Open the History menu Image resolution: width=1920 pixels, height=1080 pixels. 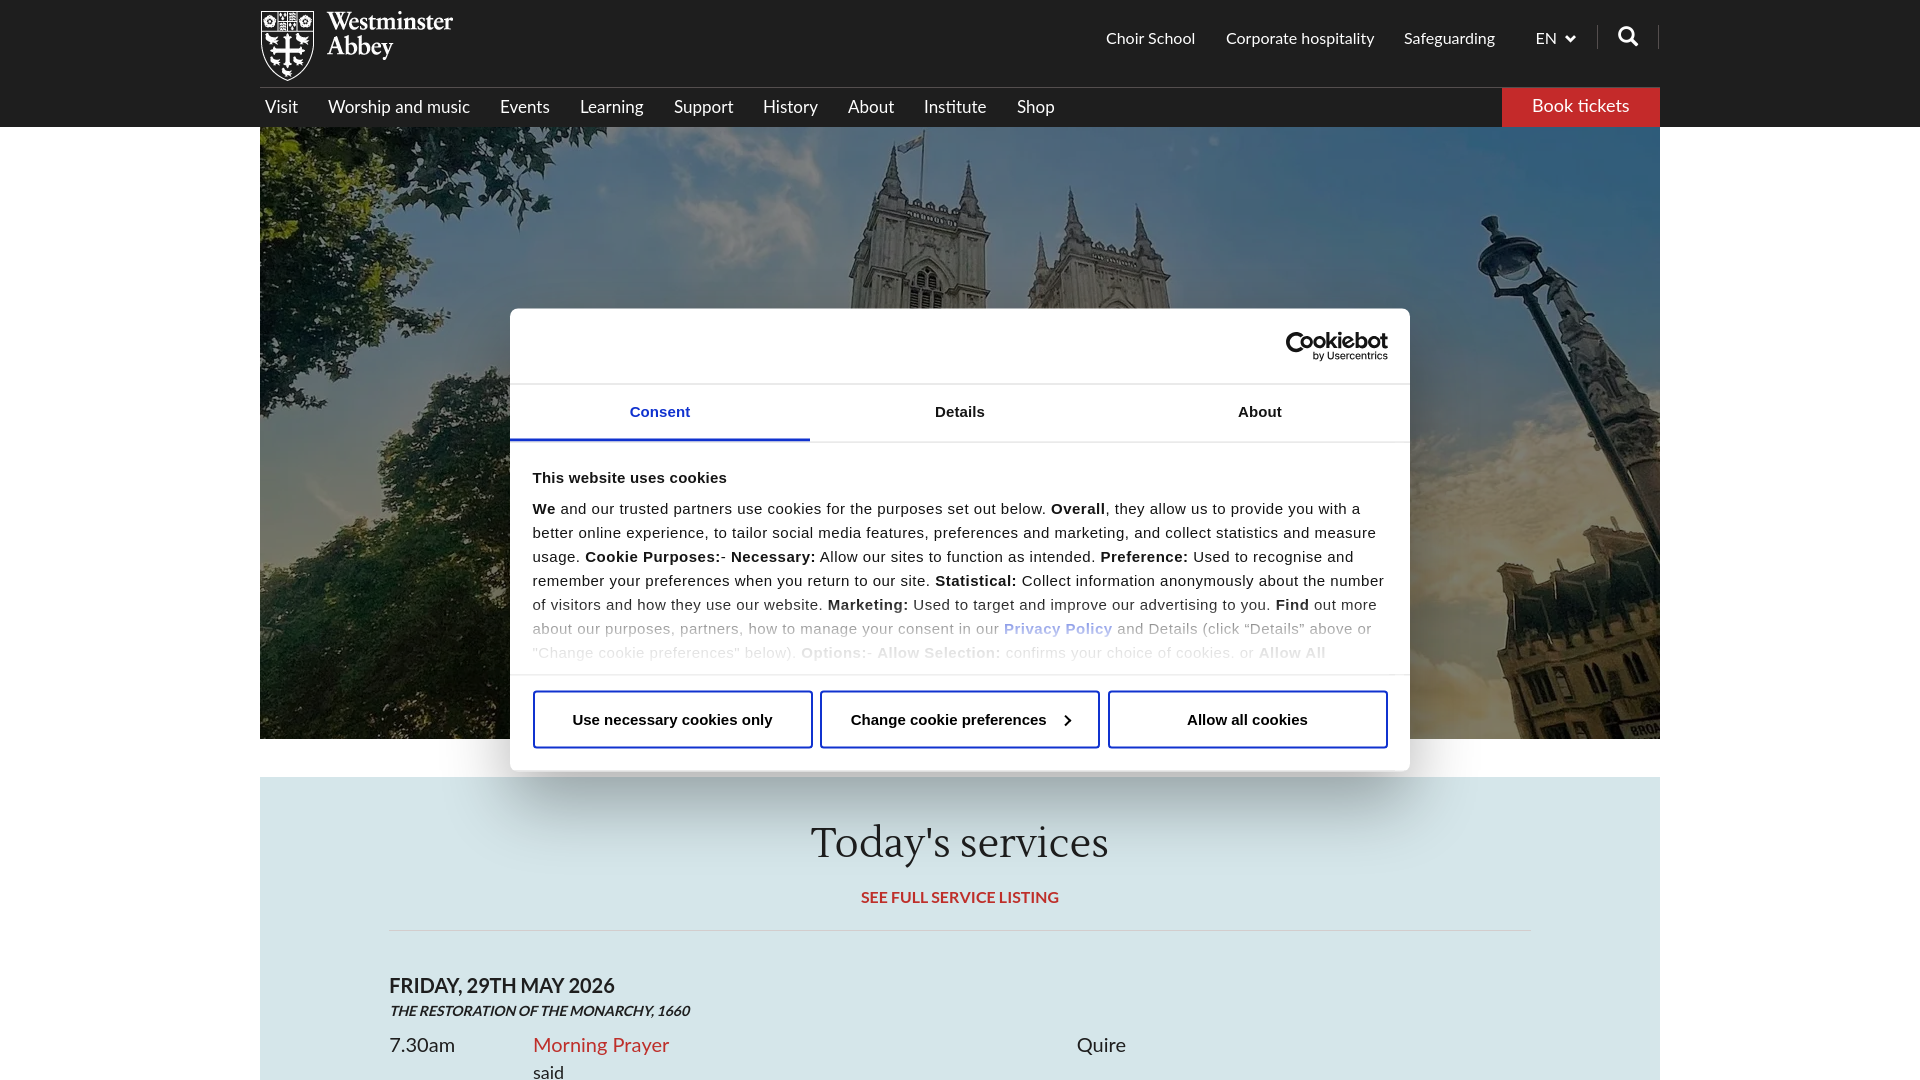[x=790, y=107]
